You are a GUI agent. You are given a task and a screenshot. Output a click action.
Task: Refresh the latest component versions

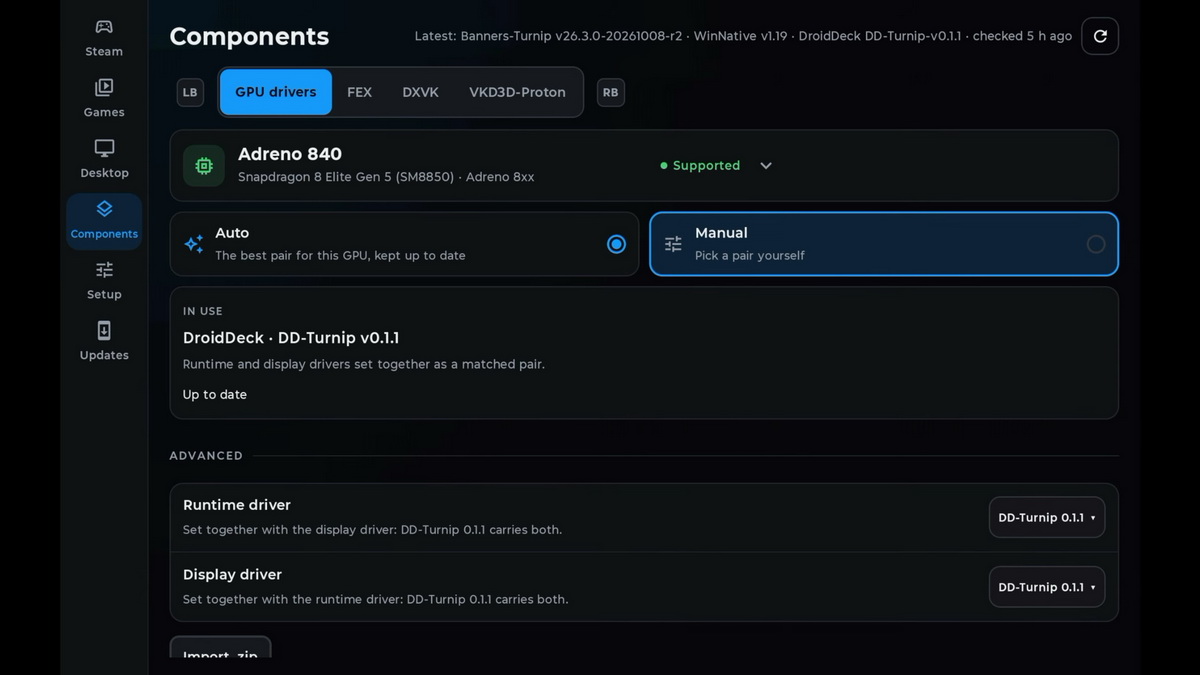tap(1100, 36)
